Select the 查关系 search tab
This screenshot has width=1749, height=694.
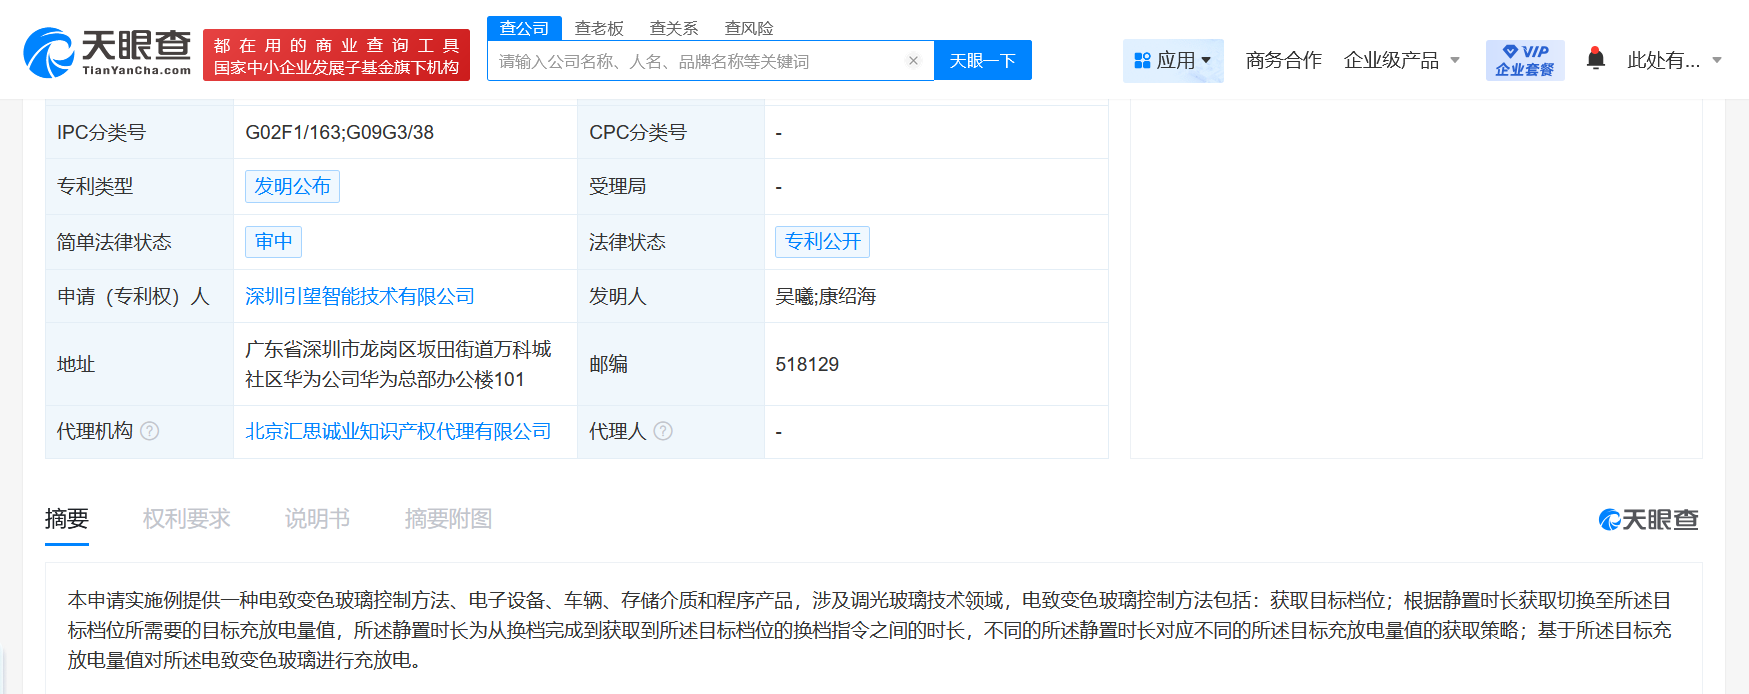(x=674, y=28)
